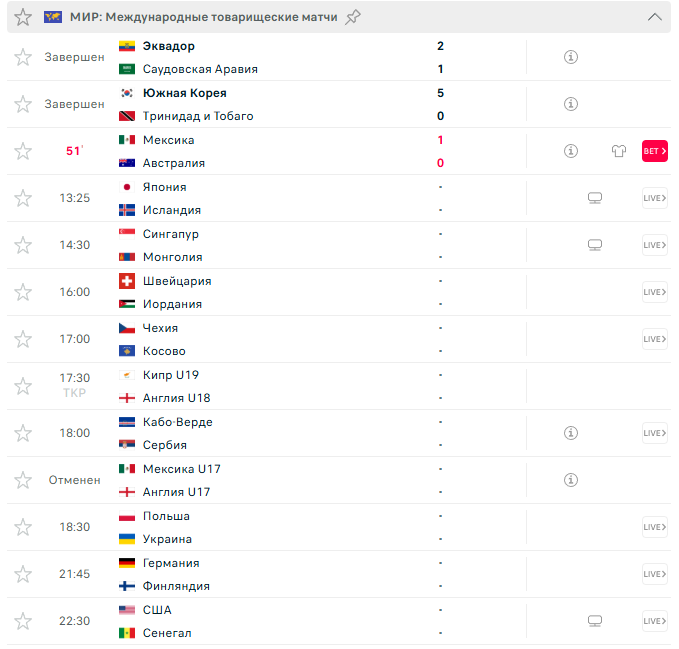Click the live 51' minute indicator

[x=74, y=151]
